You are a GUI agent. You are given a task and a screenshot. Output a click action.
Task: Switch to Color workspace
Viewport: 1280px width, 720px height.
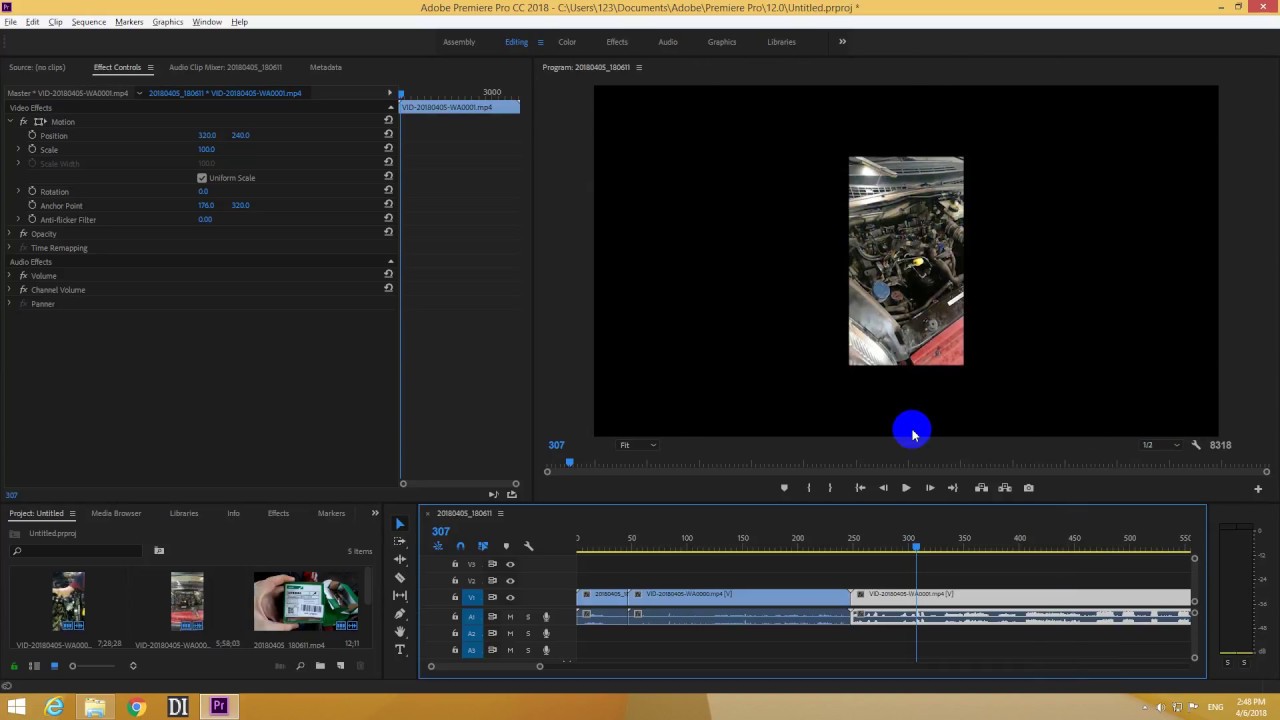pos(567,42)
